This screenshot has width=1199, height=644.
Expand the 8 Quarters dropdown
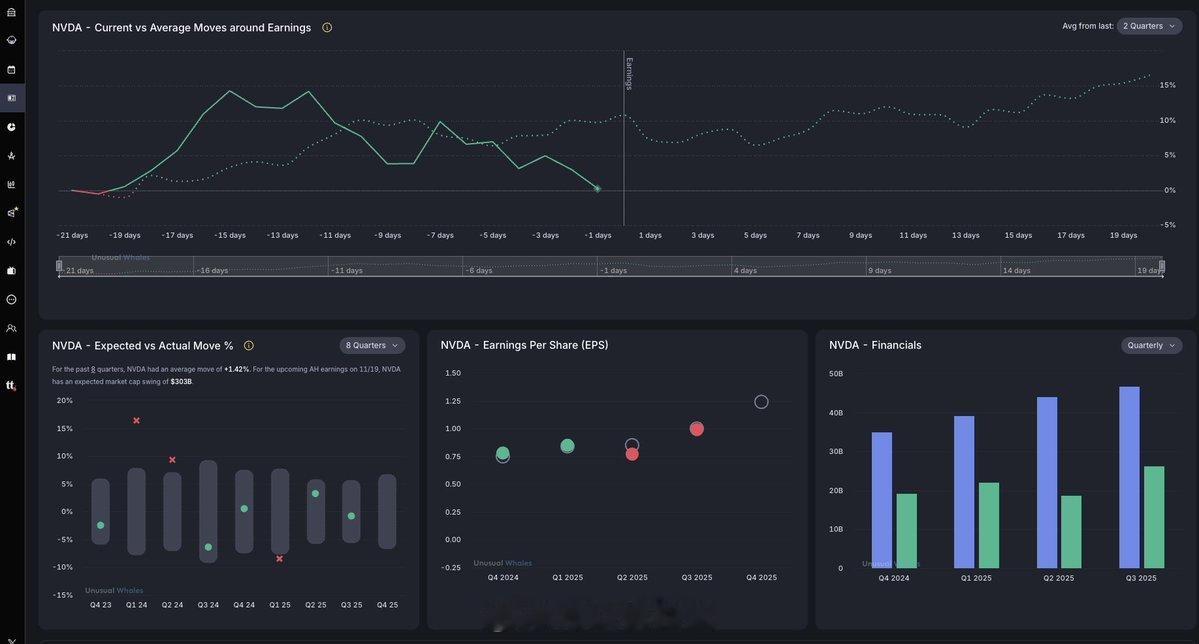click(372, 346)
